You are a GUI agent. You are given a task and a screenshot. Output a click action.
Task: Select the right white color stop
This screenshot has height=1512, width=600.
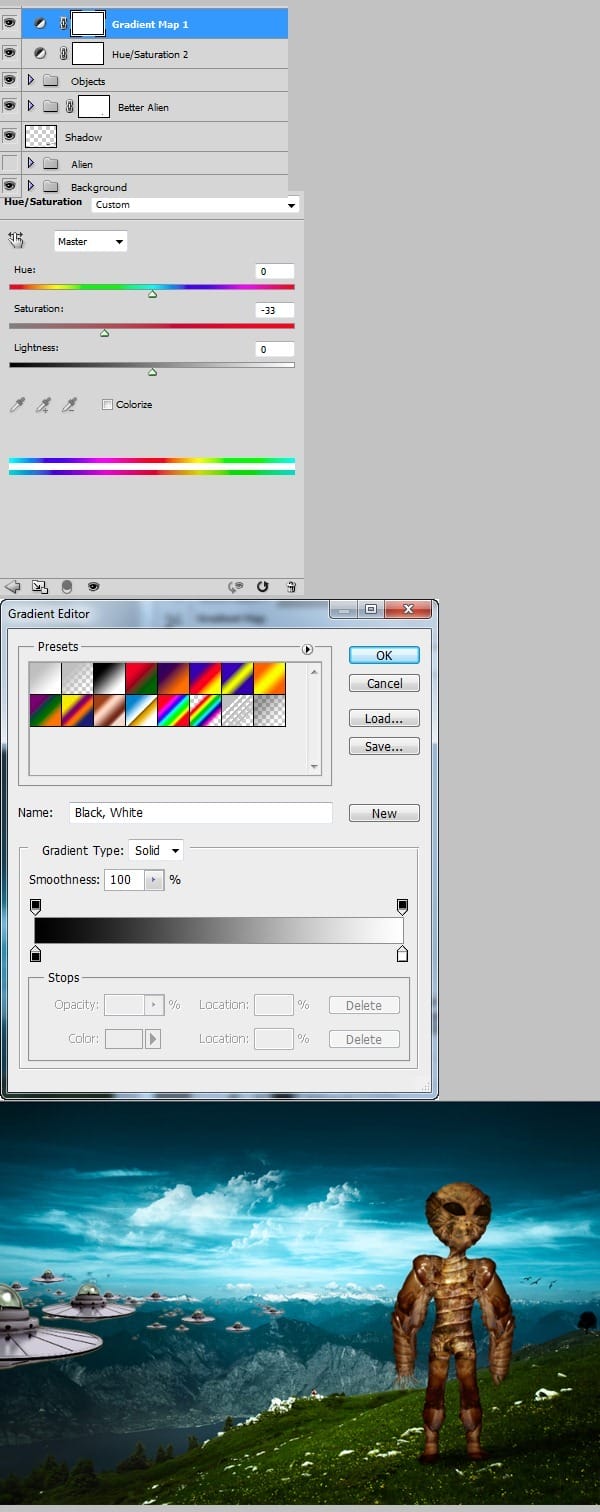402,954
